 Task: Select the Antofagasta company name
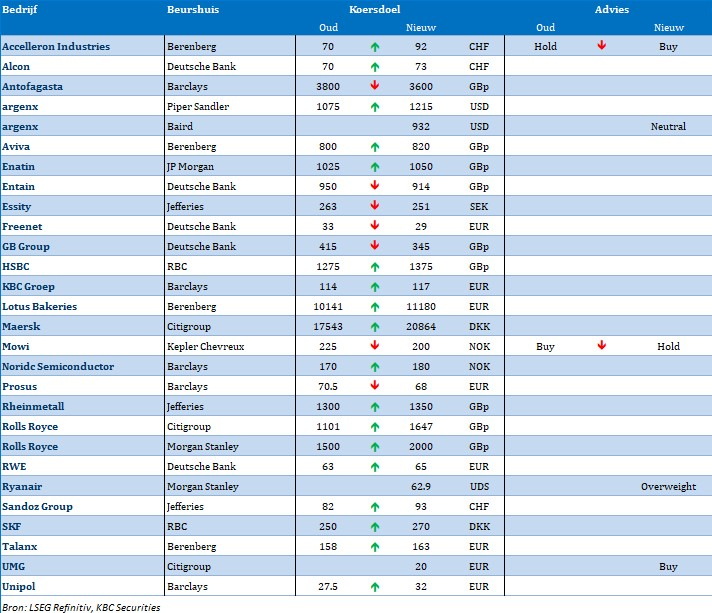click(x=32, y=86)
